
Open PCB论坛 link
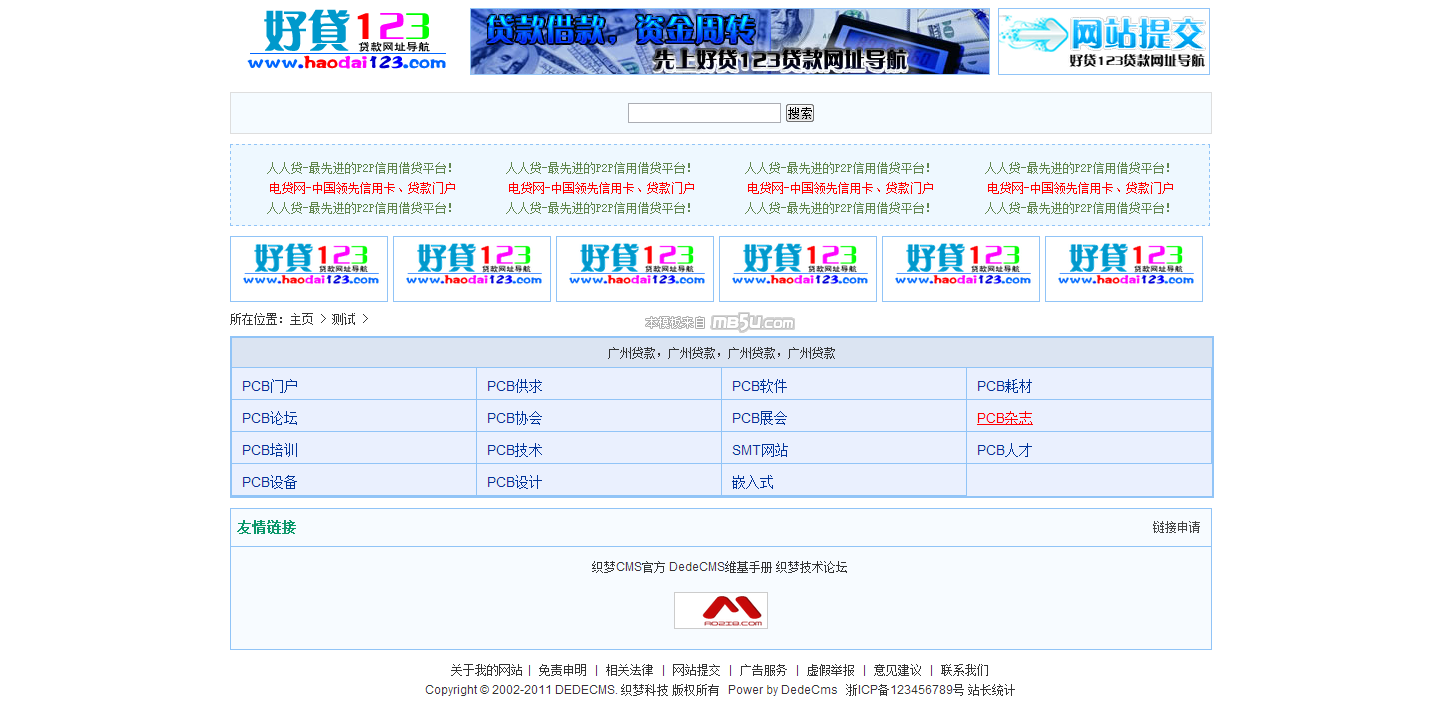[270, 418]
